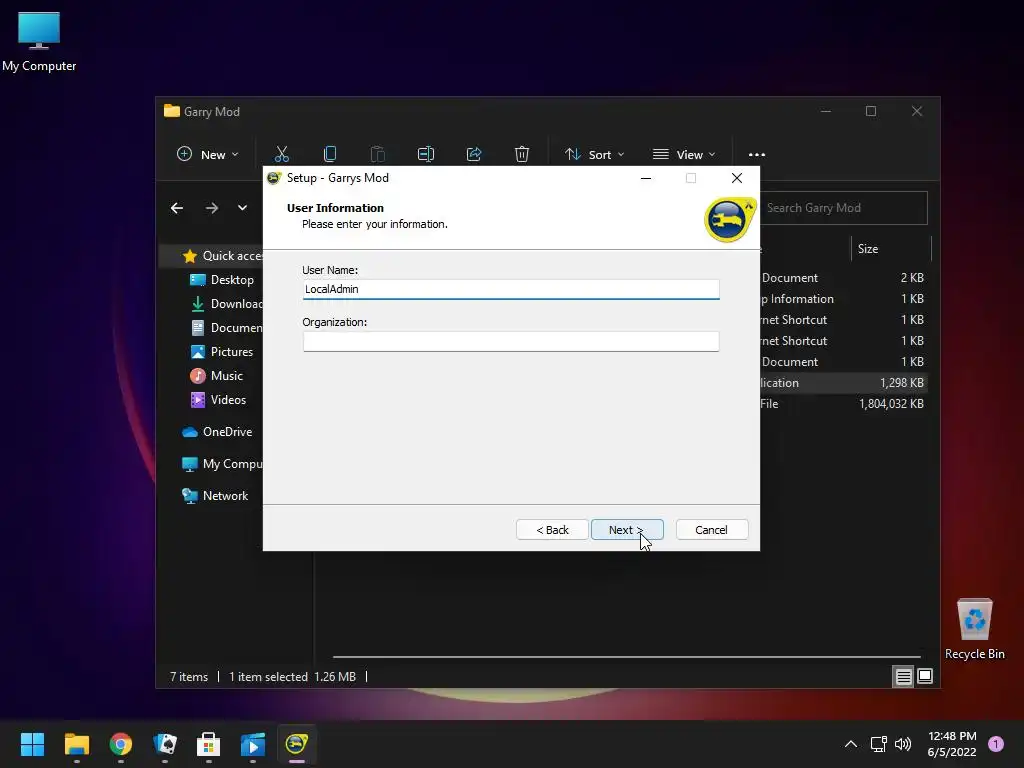
Task: Open the View dropdown menu
Action: (684, 154)
